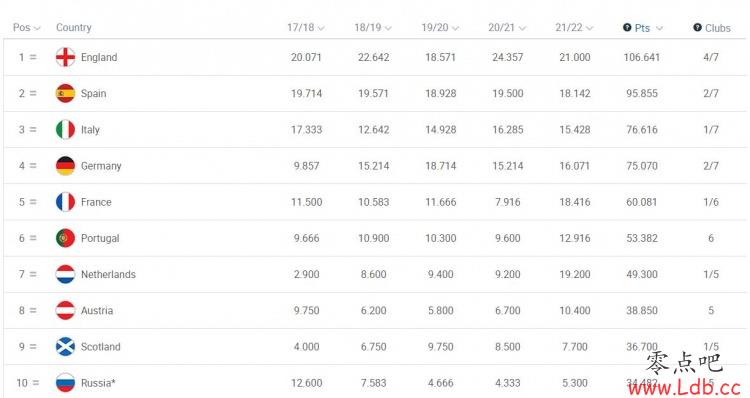The height and width of the screenshot is (398, 750).
Task: Click the Germany flag icon
Action: click(65, 166)
